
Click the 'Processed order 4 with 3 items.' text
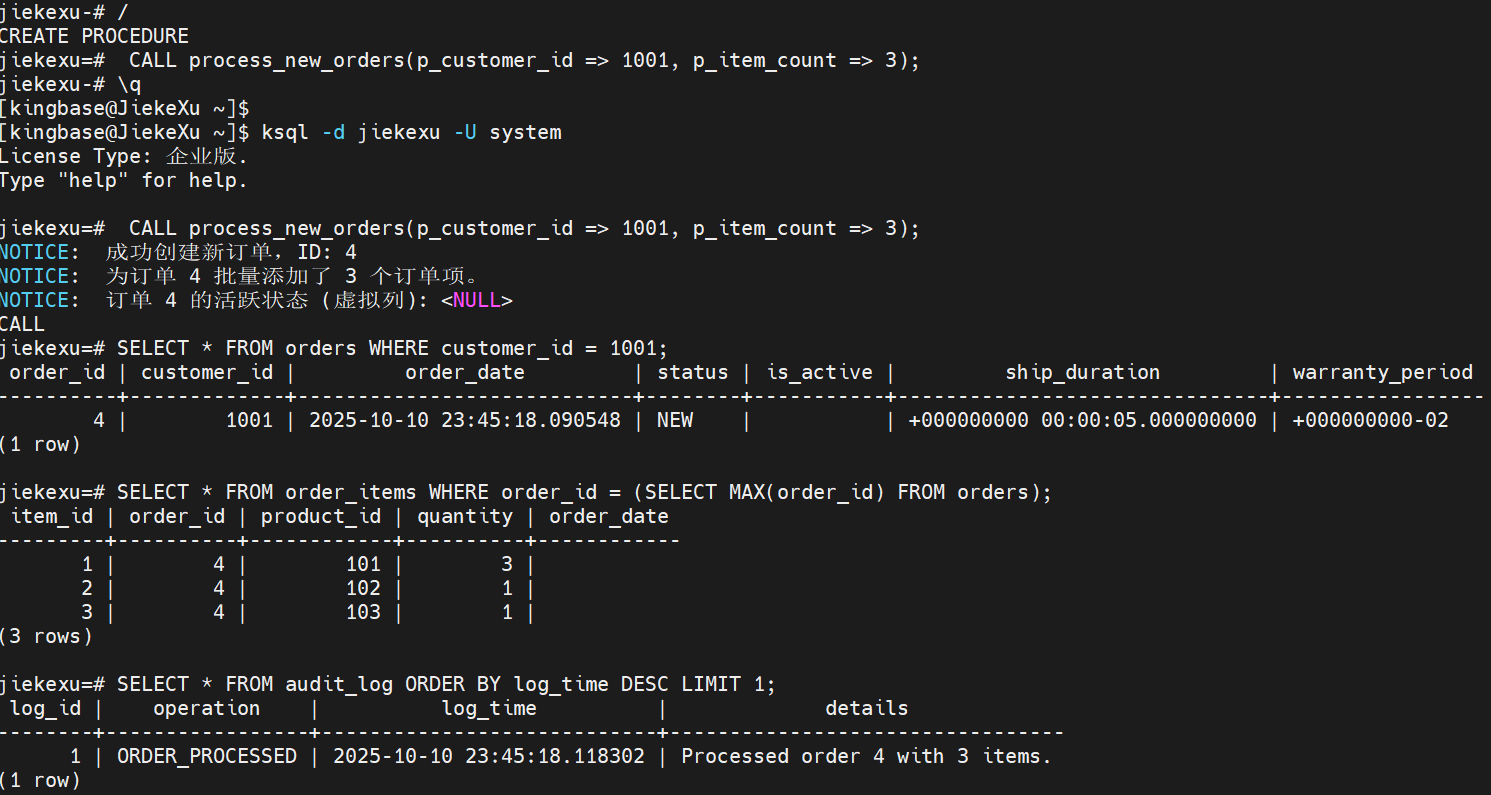[866, 756]
